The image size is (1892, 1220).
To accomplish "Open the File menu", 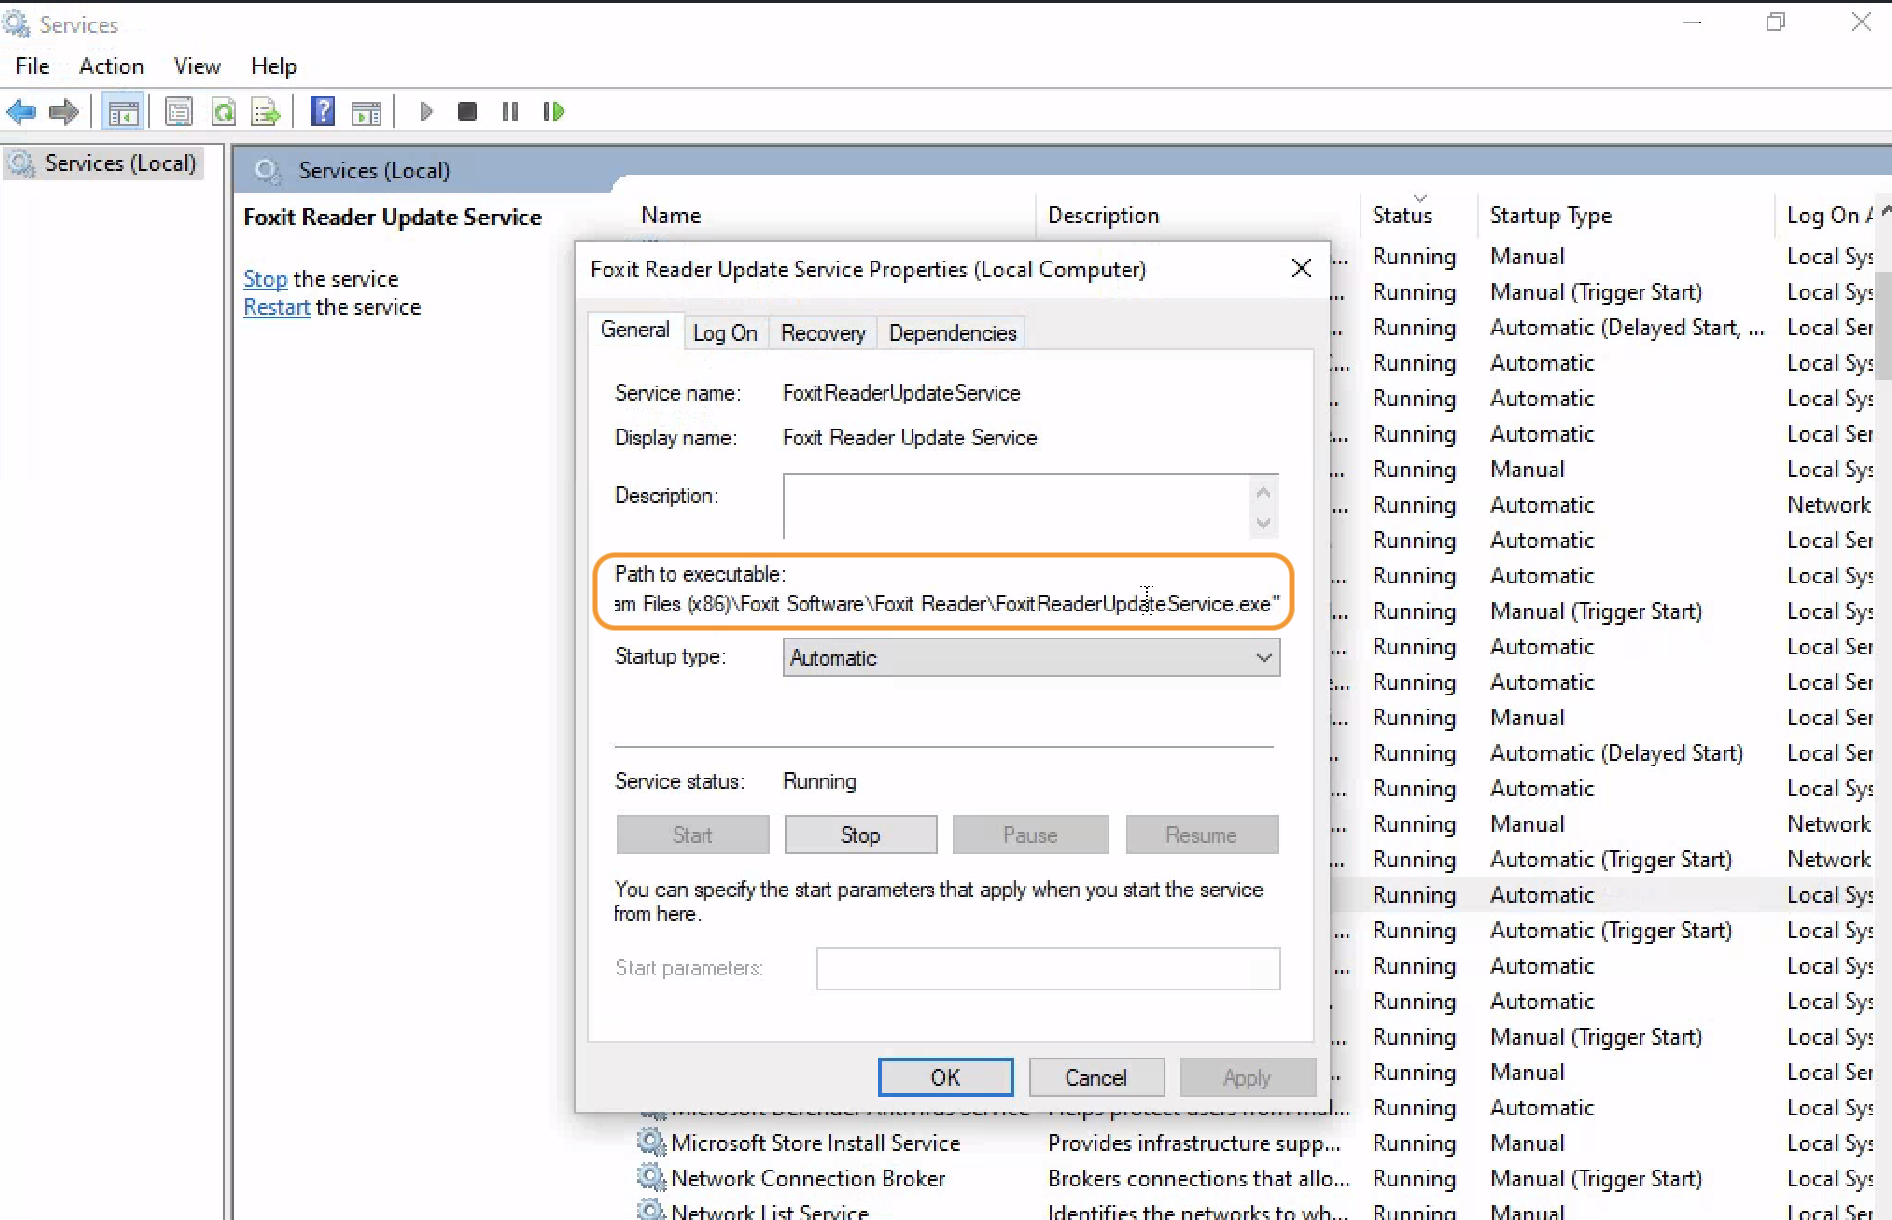I will click(32, 66).
